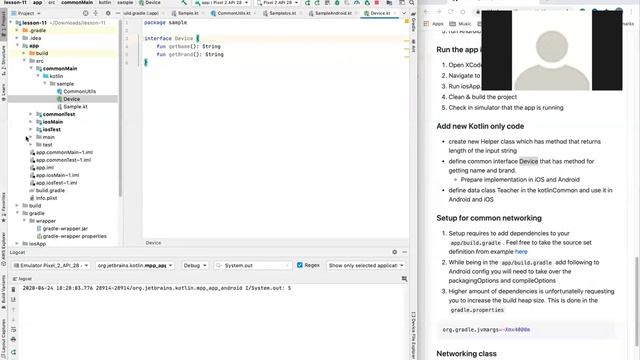The image size is (640, 360).
Task: Open Apps bookmark in browser bar
Action: point(434,24)
